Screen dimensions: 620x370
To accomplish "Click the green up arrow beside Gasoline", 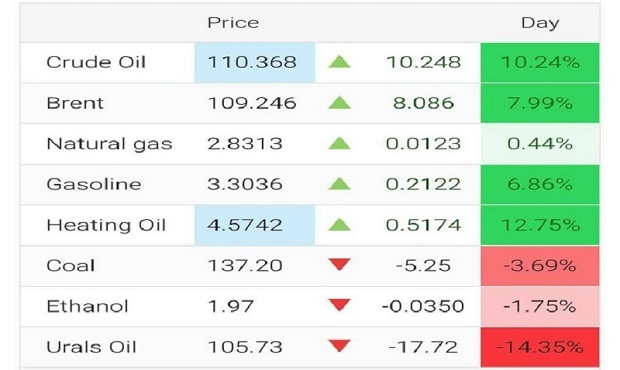I will (x=339, y=184).
